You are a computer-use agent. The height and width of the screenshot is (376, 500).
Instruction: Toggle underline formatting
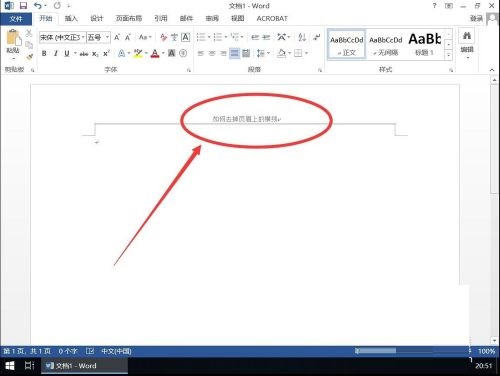tap(67, 53)
